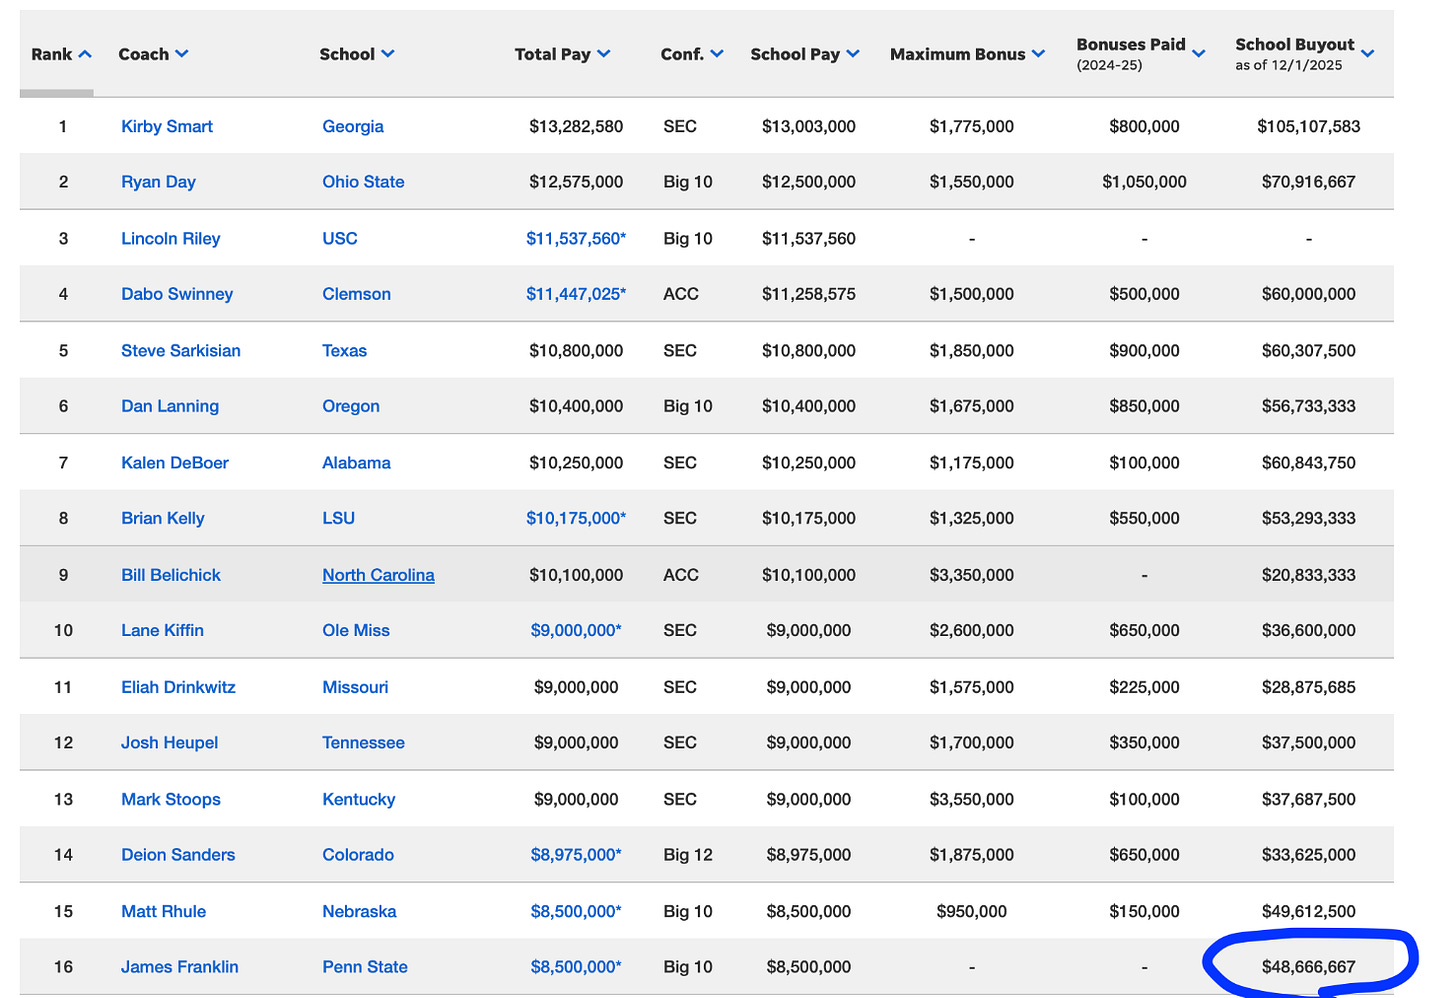Image resolution: width=1456 pixels, height=998 pixels.
Task: Select Mark Stoops' $3,550,000 maximum bonus
Action: click(x=971, y=799)
